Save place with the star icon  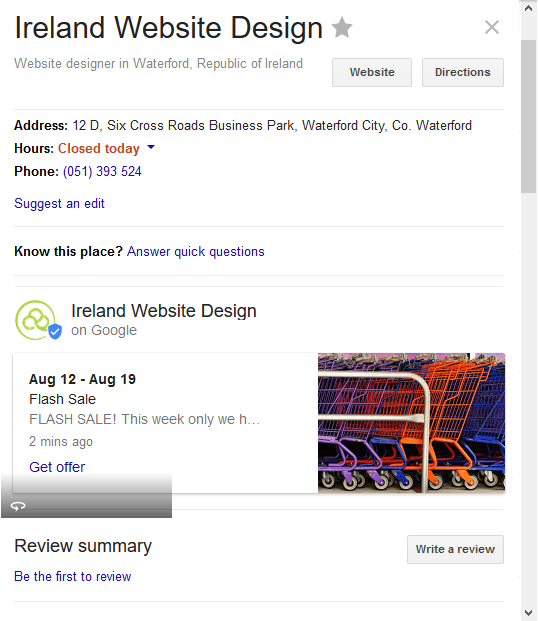click(x=341, y=27)
